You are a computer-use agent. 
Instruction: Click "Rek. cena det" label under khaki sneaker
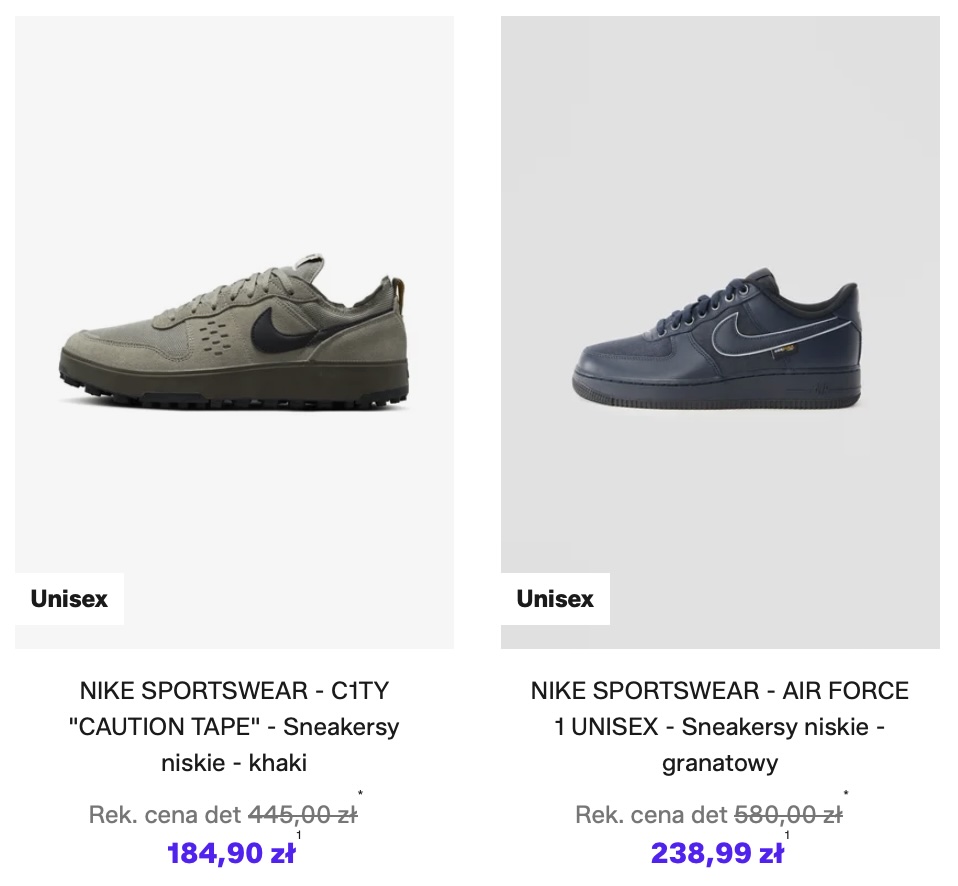click(x=164, y=815)
